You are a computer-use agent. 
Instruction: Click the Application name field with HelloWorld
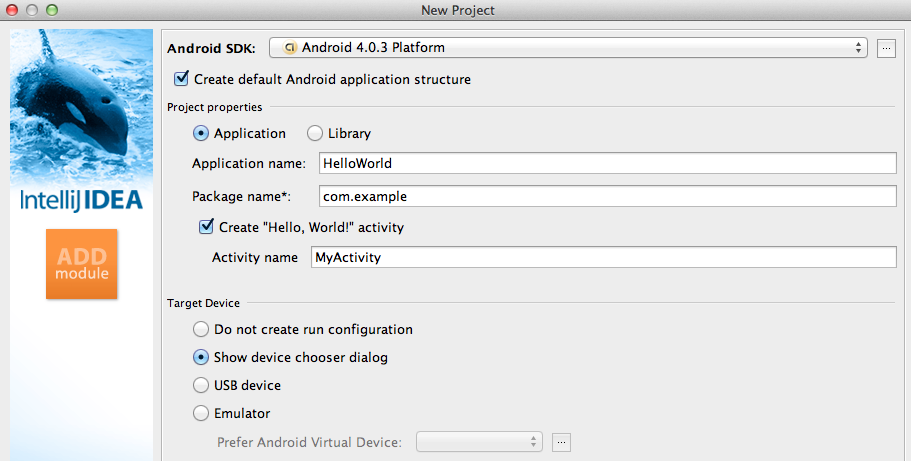(x=606, y=164)
